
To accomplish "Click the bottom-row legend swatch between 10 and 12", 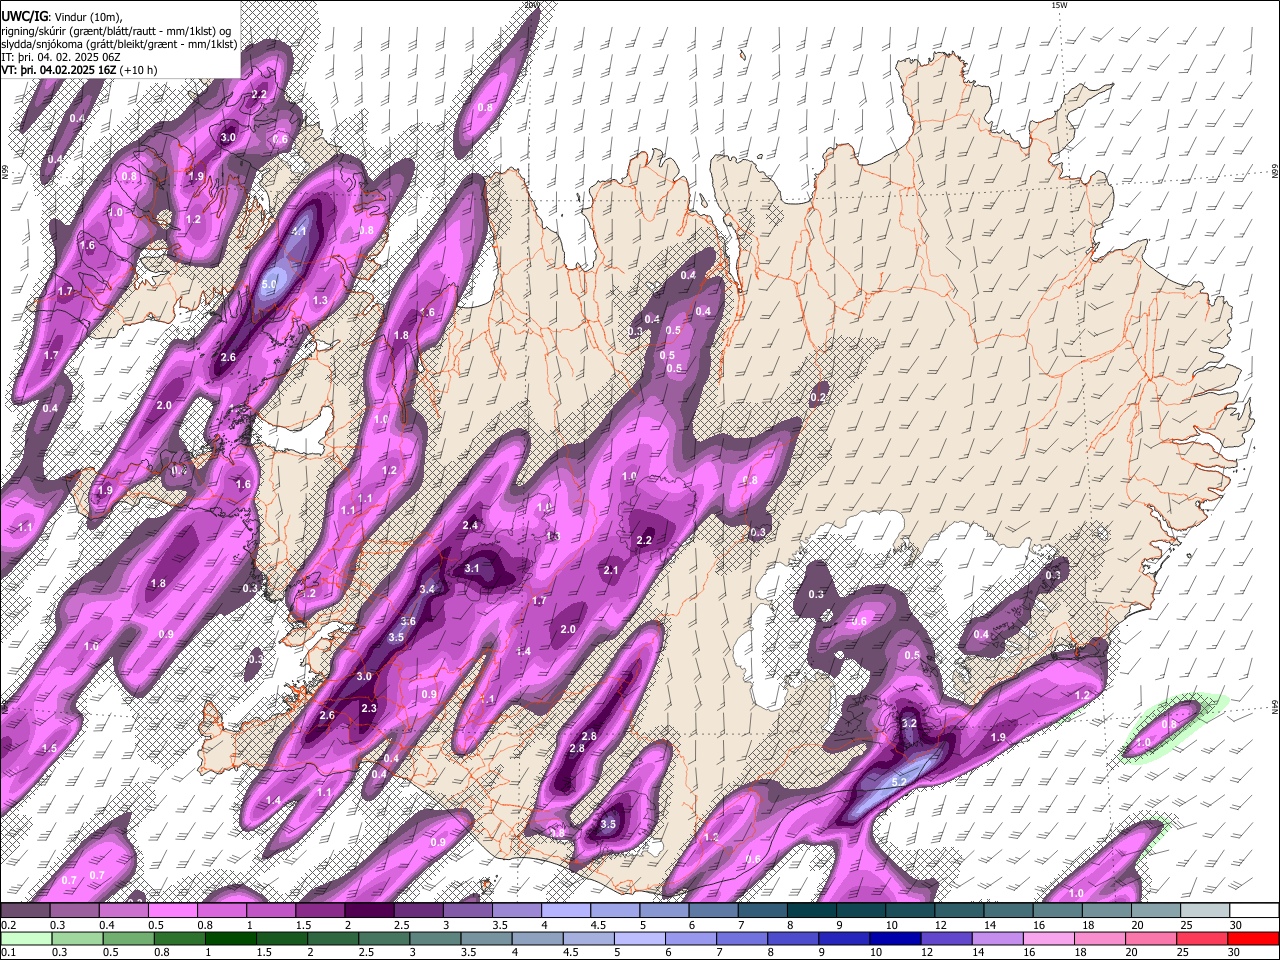I will pos(897,938).
